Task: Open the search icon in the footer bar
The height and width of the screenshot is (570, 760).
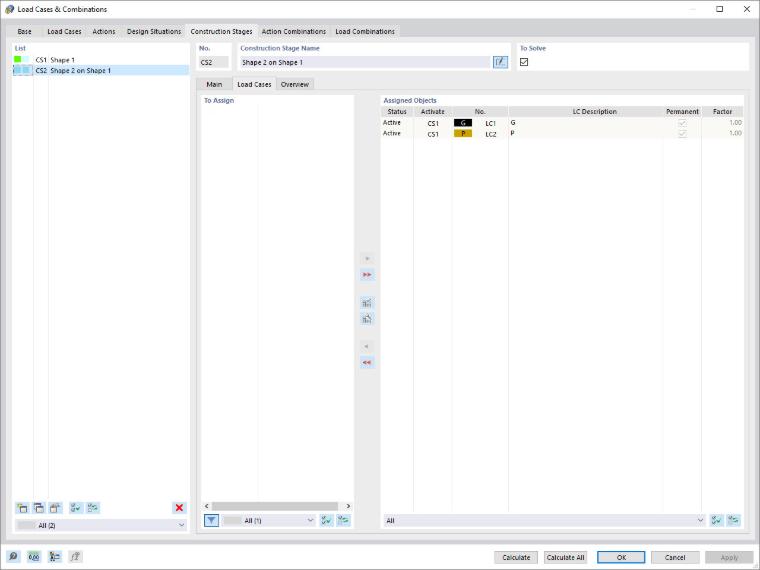Action: tap(13, 556)
